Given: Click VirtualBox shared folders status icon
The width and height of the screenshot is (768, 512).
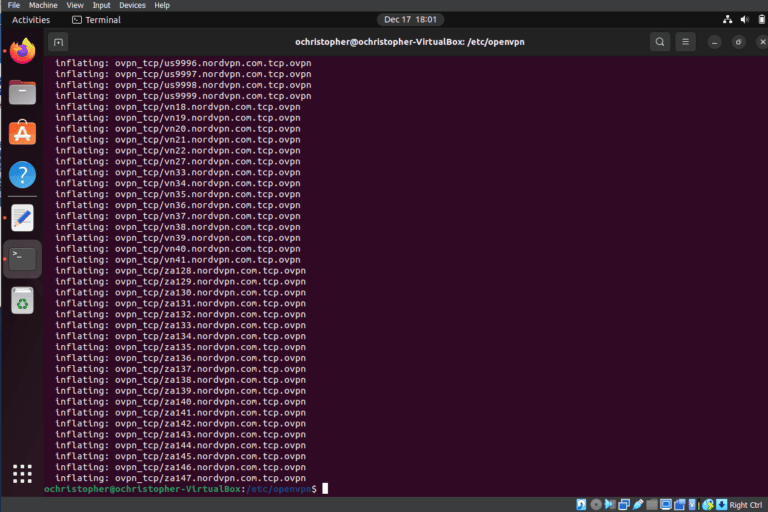Looking at the screenshot, I should [652, 505].
